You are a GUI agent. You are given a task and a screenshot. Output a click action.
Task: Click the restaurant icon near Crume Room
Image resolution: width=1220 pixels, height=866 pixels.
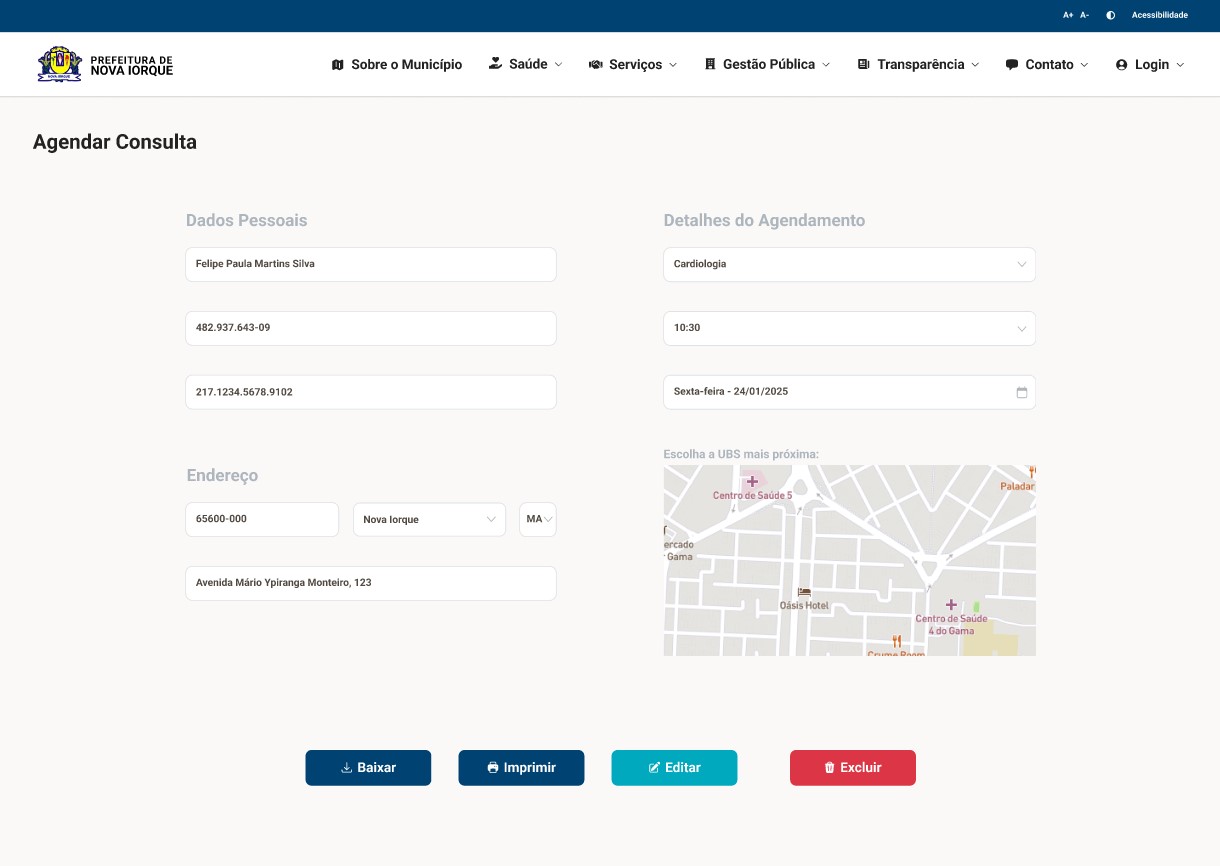point(897,641)
